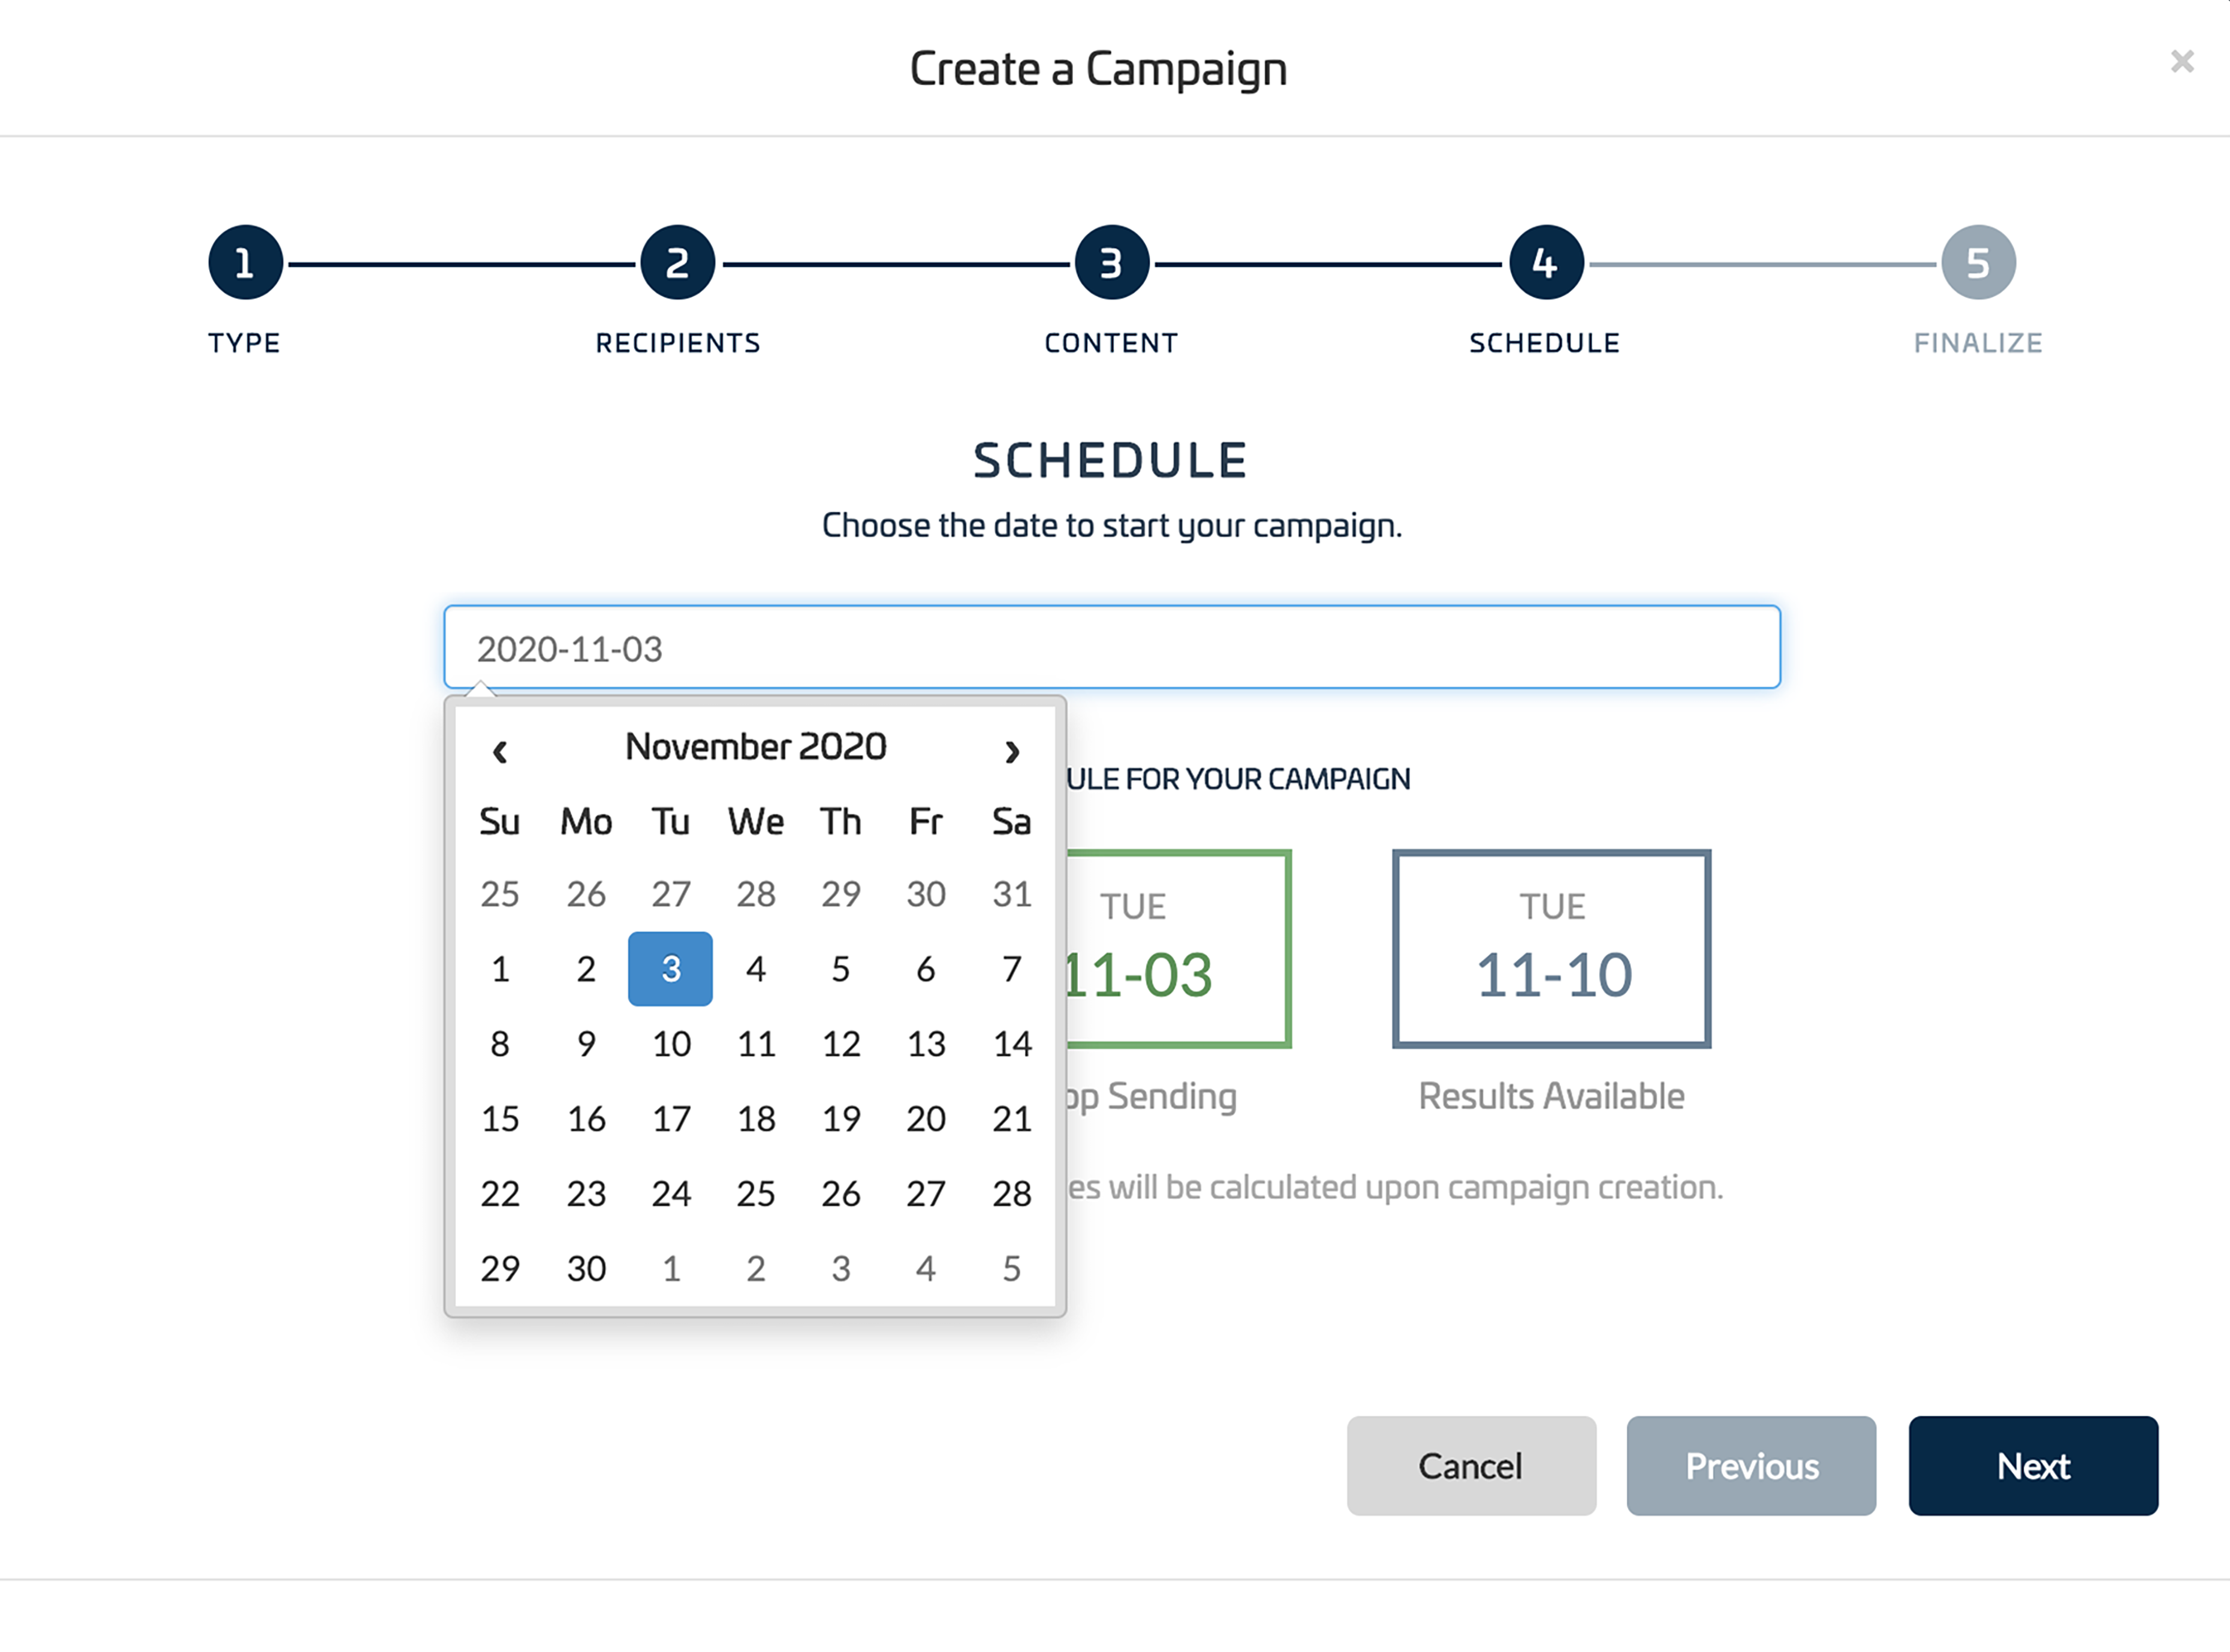The width and height of the screenshot is (2230, 1652).
Task: Jump to step 1 Type circle
Action: [245, 263]
